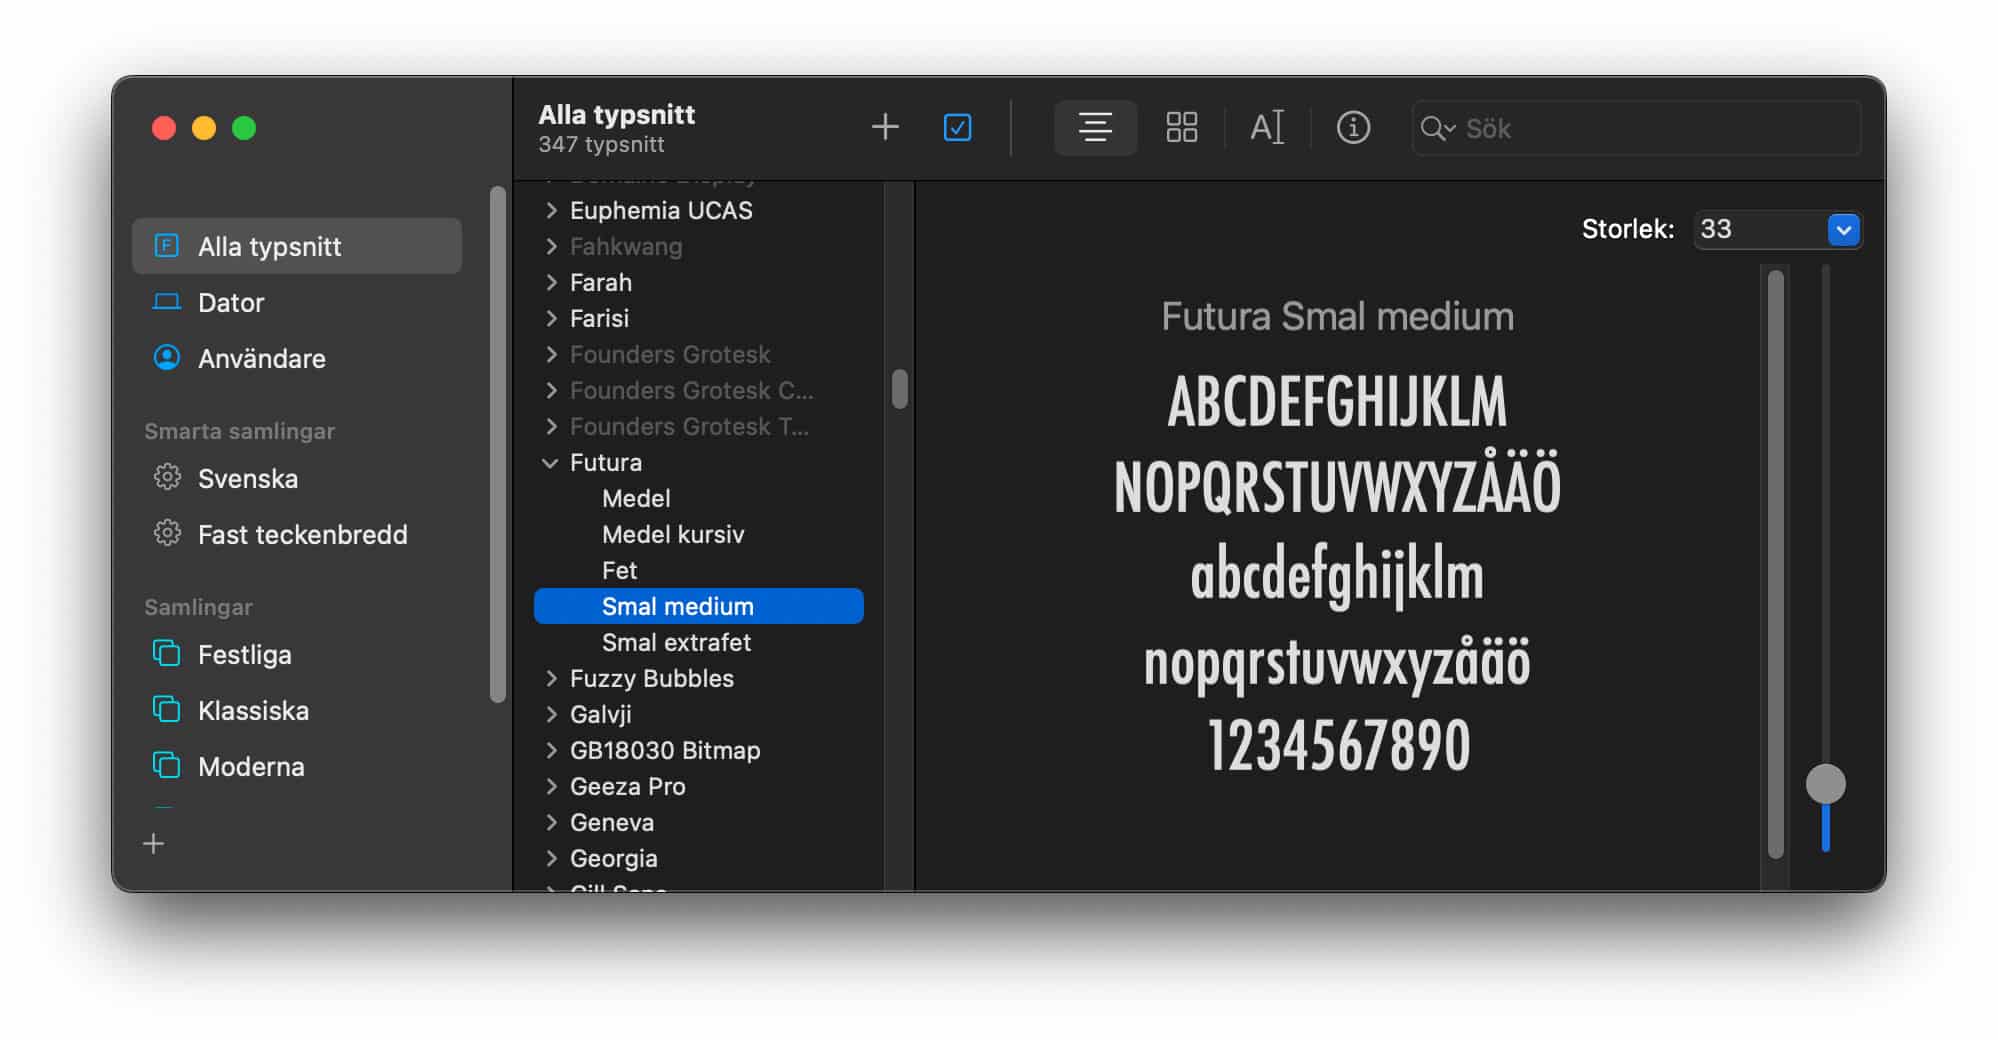Expand the Galvji font family
This screenshot has height=1040, width=1998.
(x=551, y=714)
